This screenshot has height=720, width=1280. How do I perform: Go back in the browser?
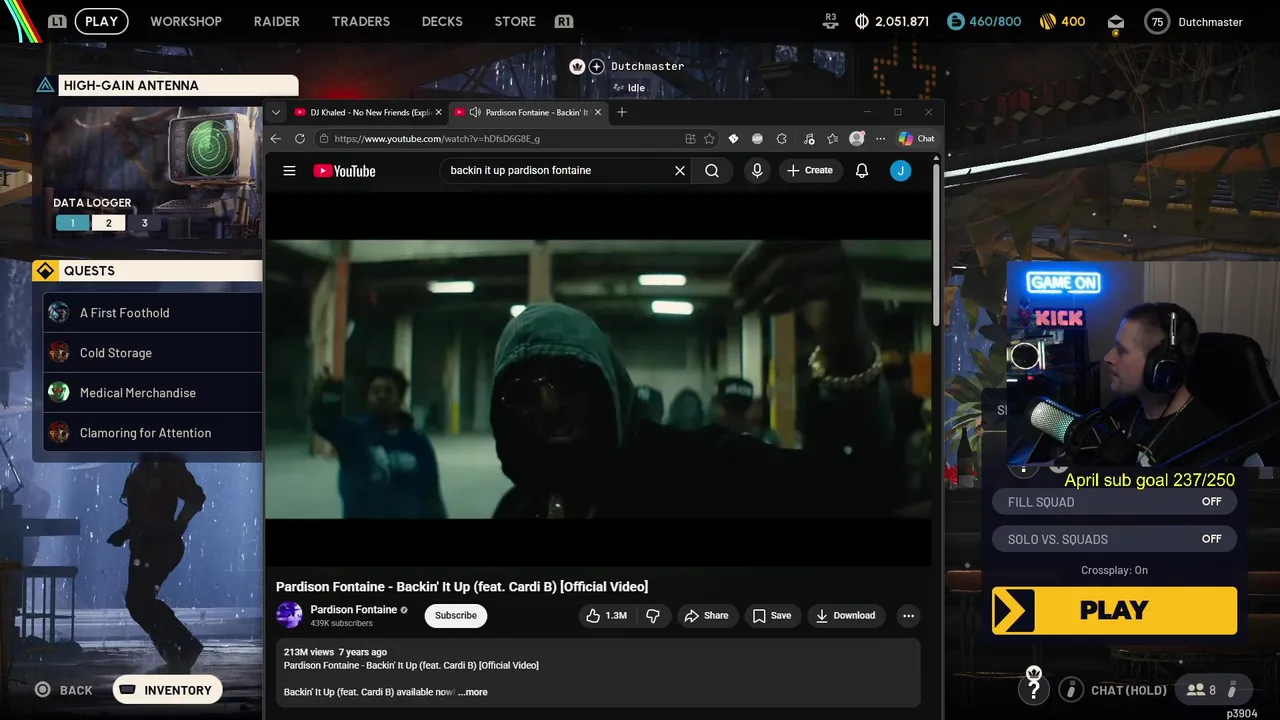tap(276, 139)
